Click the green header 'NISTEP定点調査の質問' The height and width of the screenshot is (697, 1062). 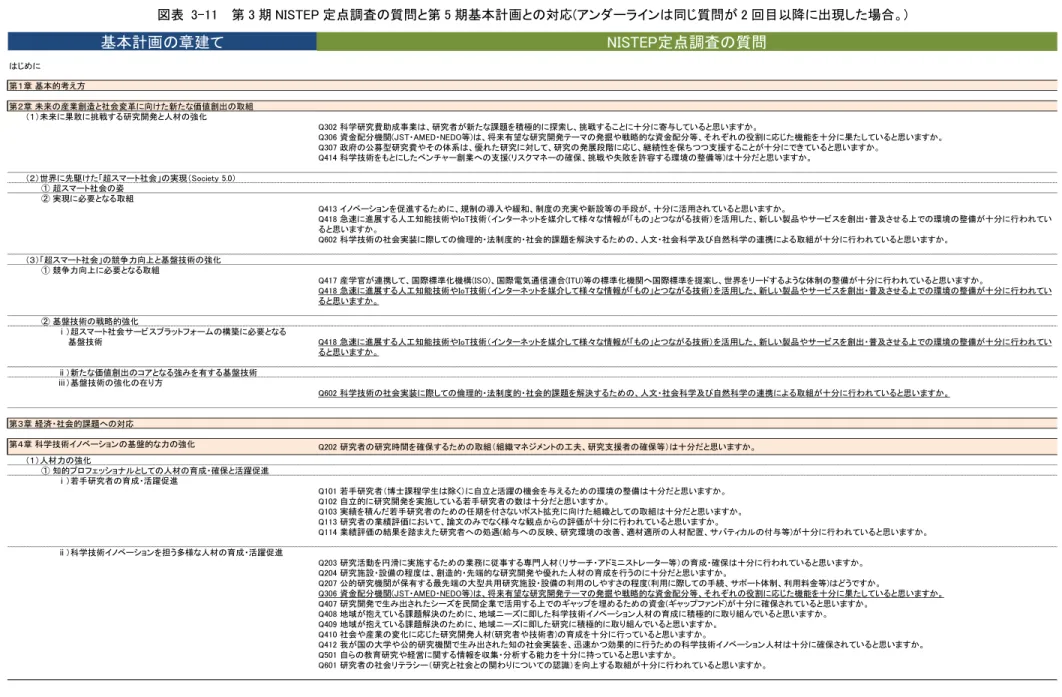[x=686, y=41]
